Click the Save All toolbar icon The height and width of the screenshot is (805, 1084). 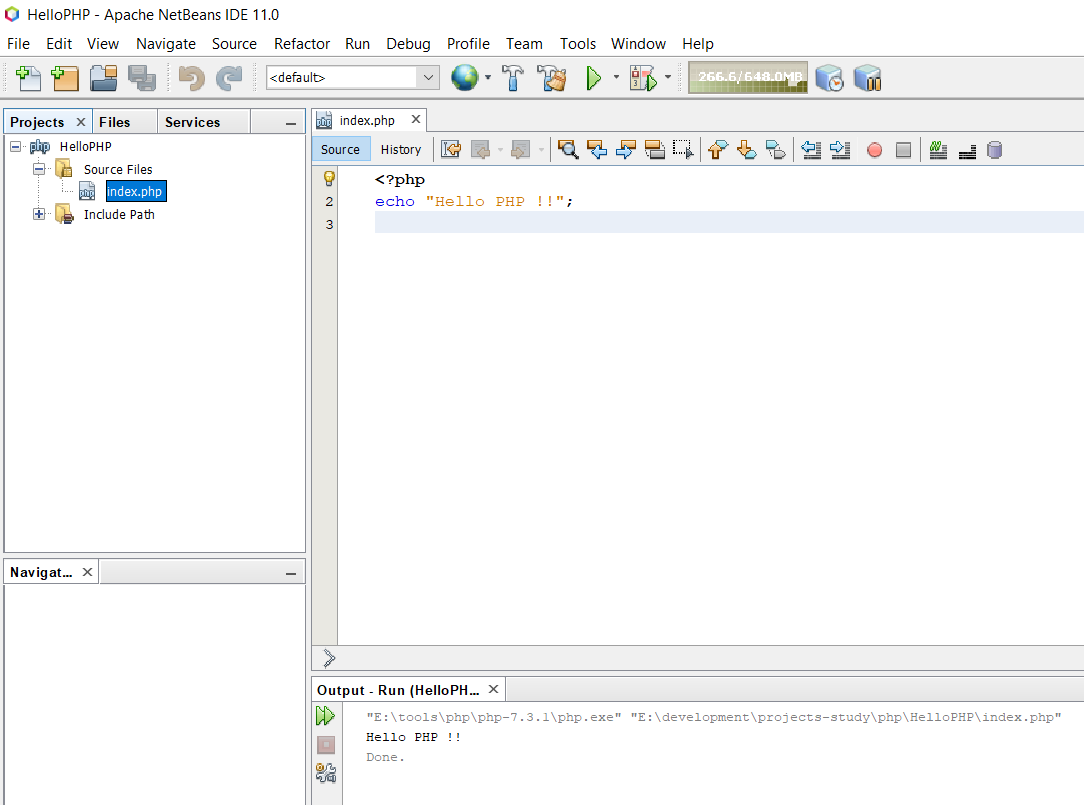tap(142, 78)
